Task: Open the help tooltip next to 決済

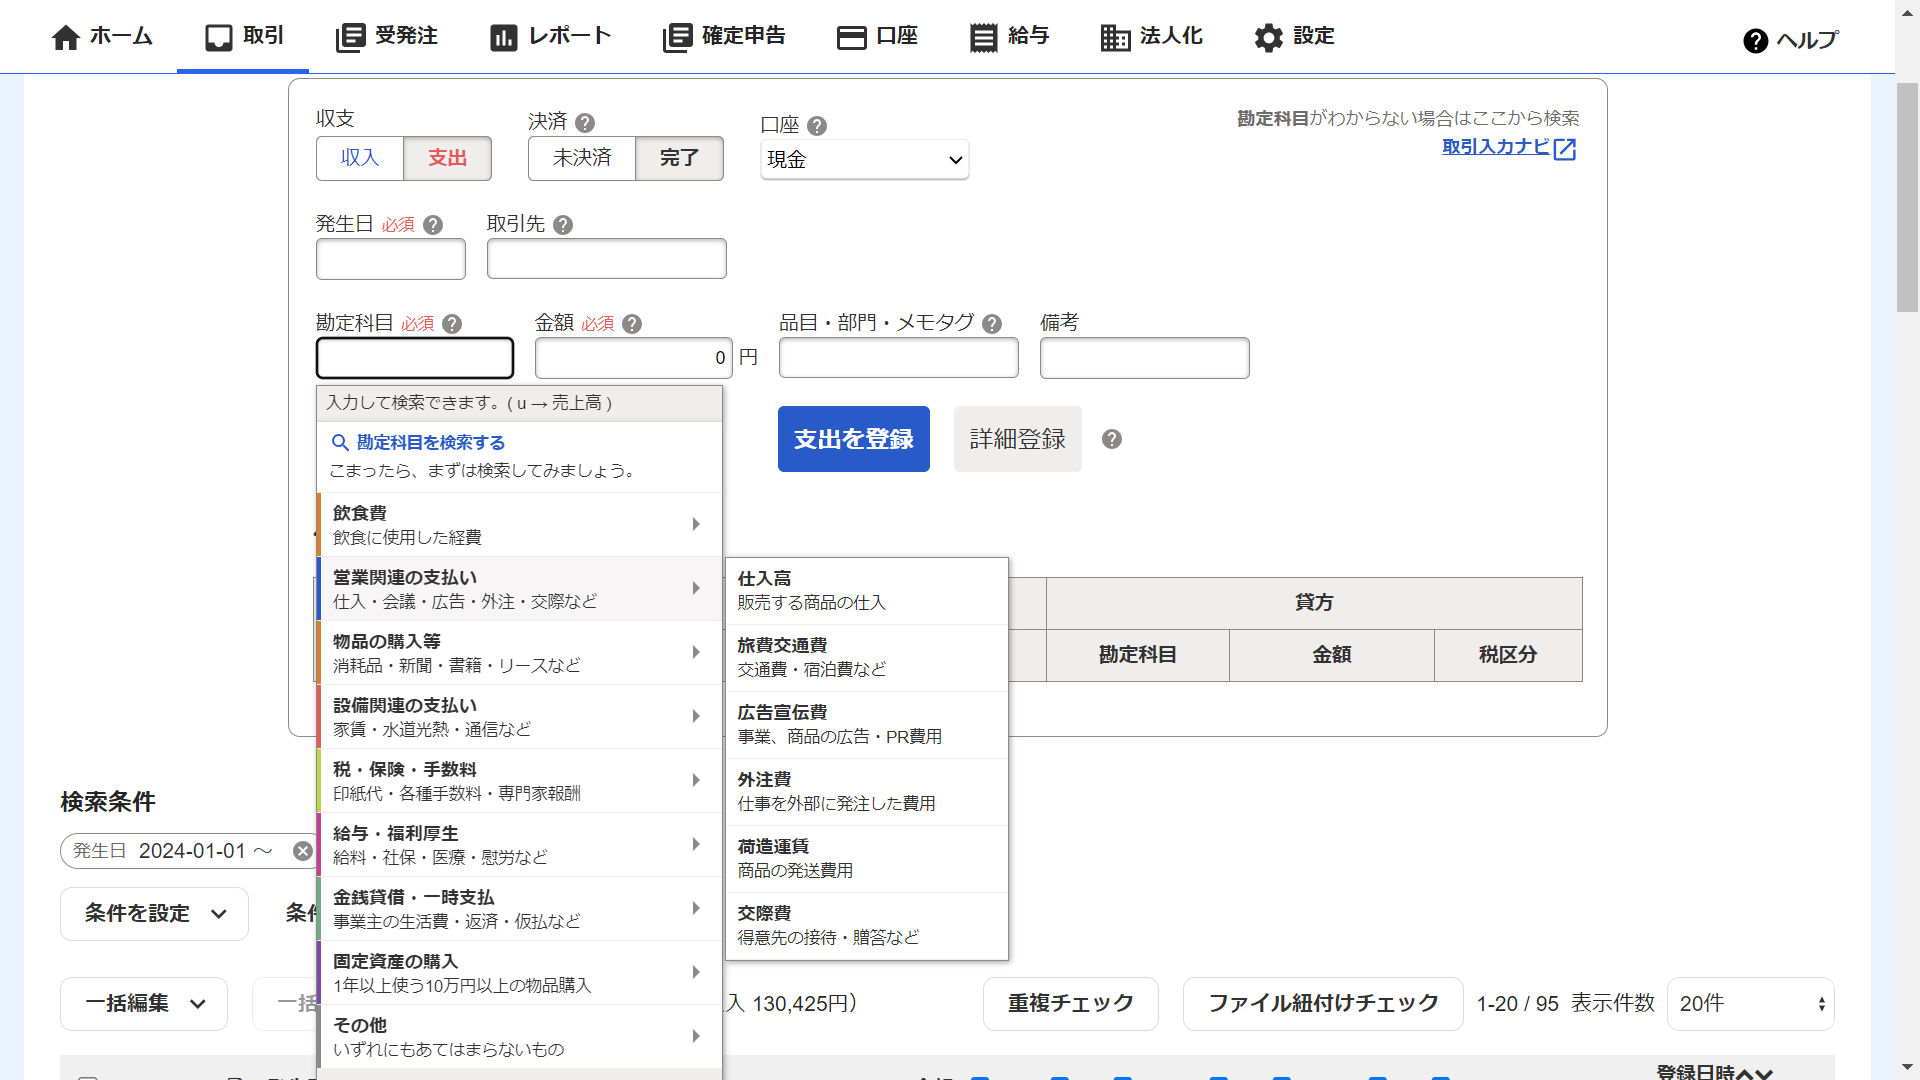Action: (x=585, y=123)
